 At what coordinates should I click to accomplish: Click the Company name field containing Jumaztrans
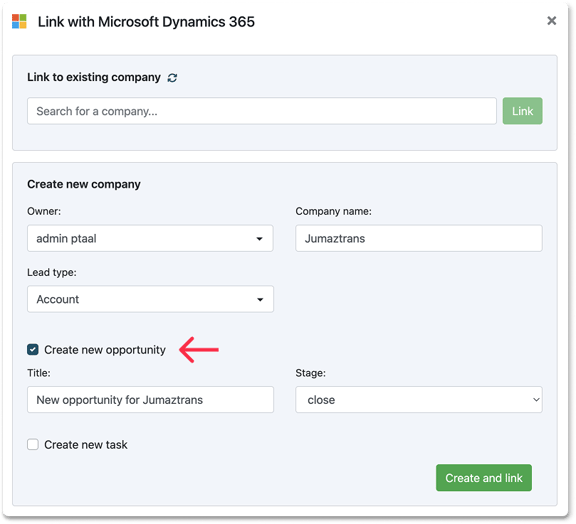(419, 238)
